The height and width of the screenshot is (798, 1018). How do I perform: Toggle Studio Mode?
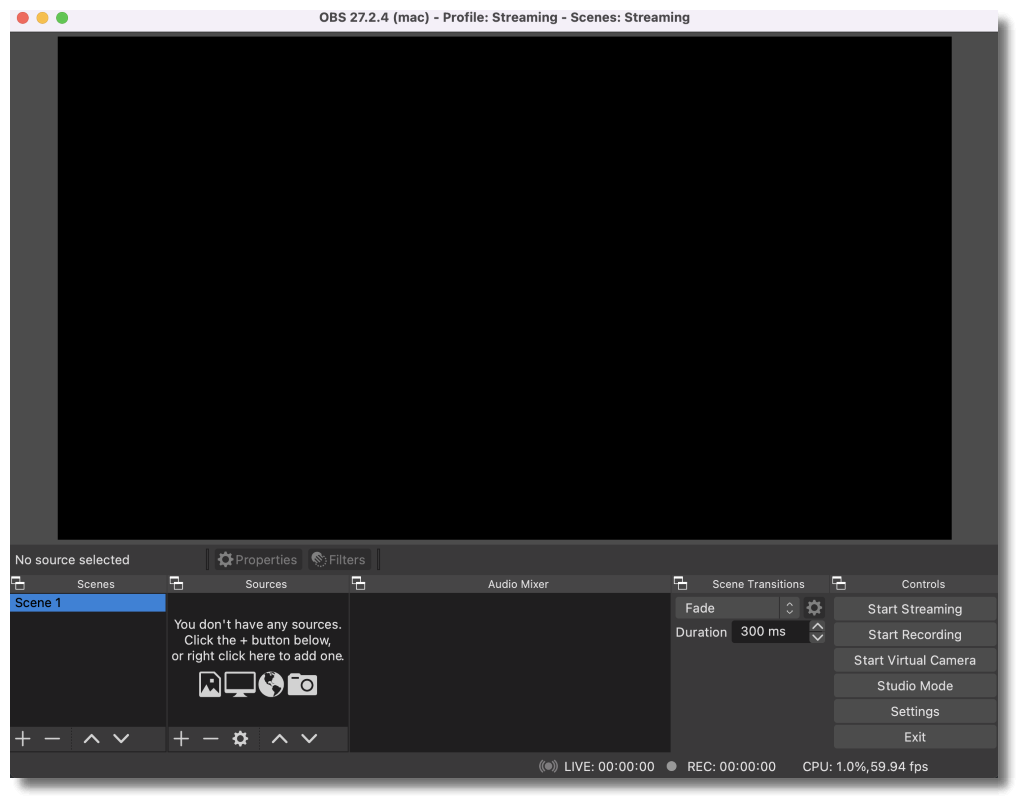pyautogui.click(x=915, y=686)
